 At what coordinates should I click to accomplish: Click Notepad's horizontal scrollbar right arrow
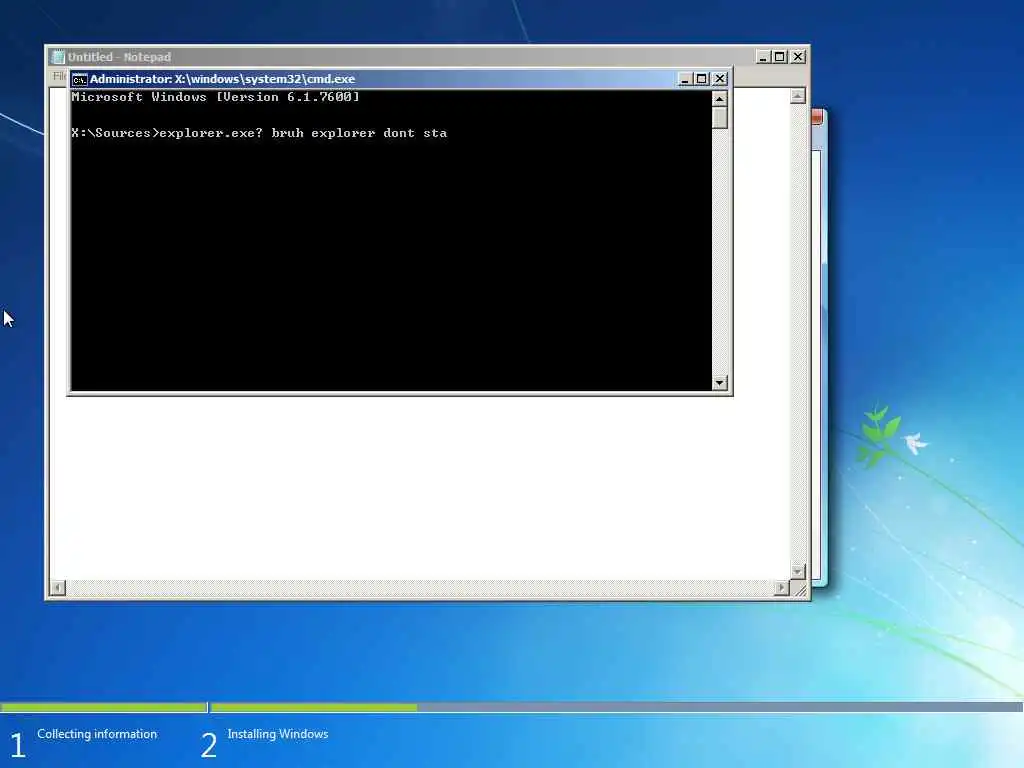click(782, 588)
